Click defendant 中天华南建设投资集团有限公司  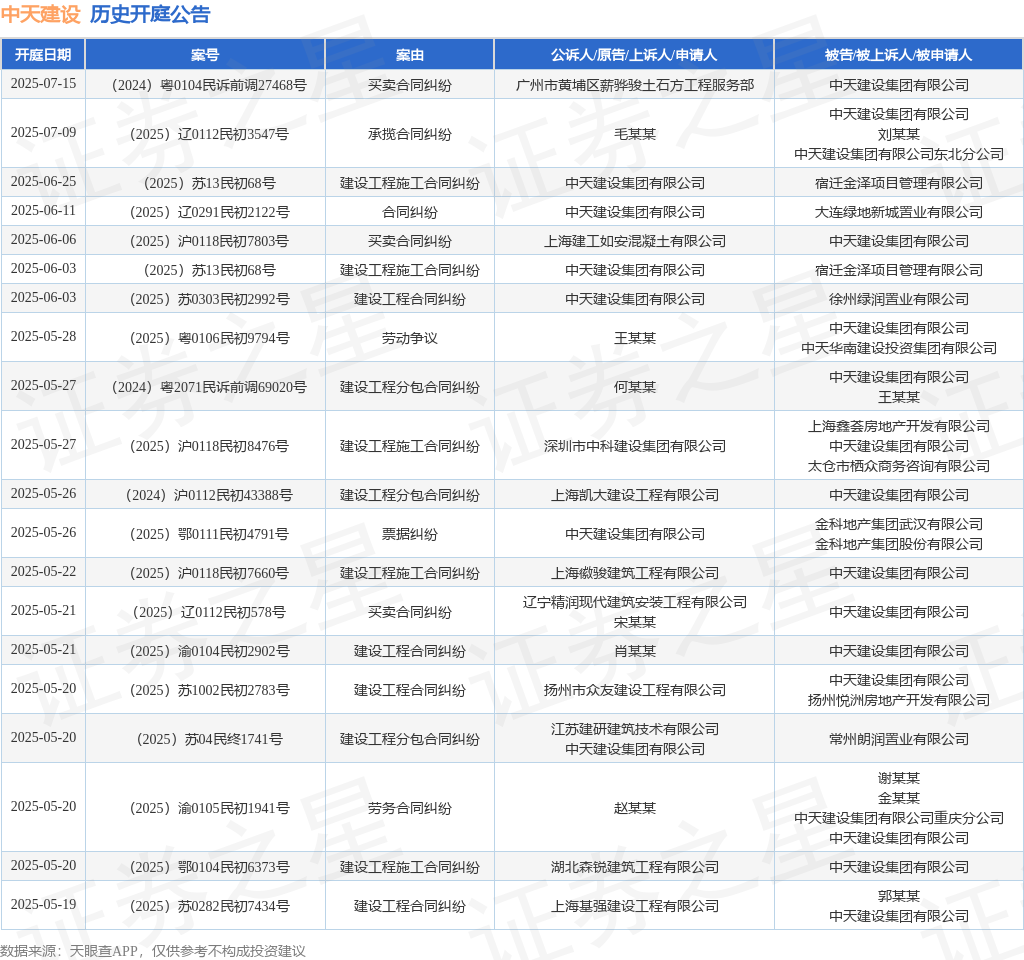pos(899,348)
